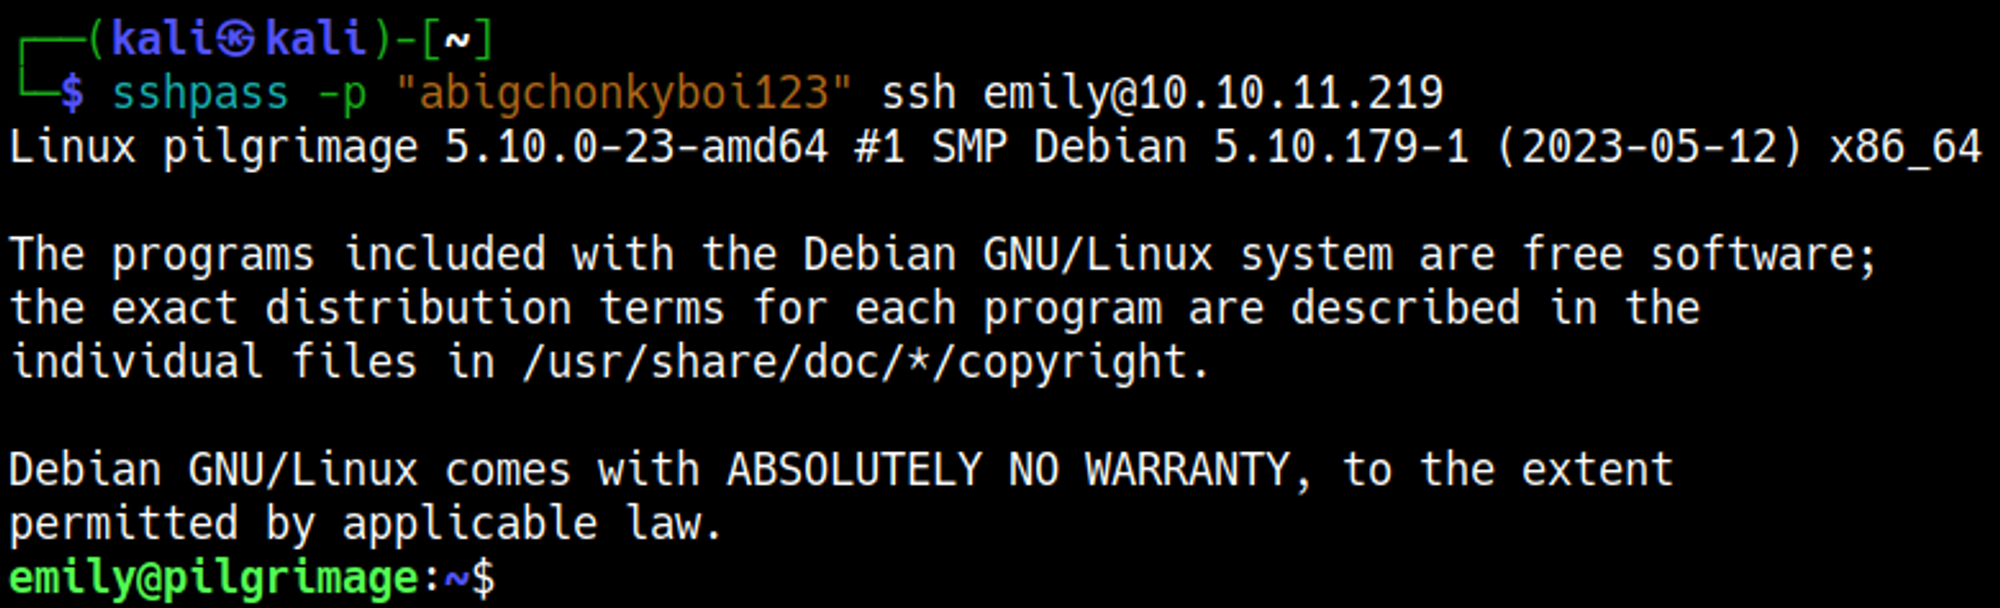
Task: Click the words applicable law
Action: point(532,524)
